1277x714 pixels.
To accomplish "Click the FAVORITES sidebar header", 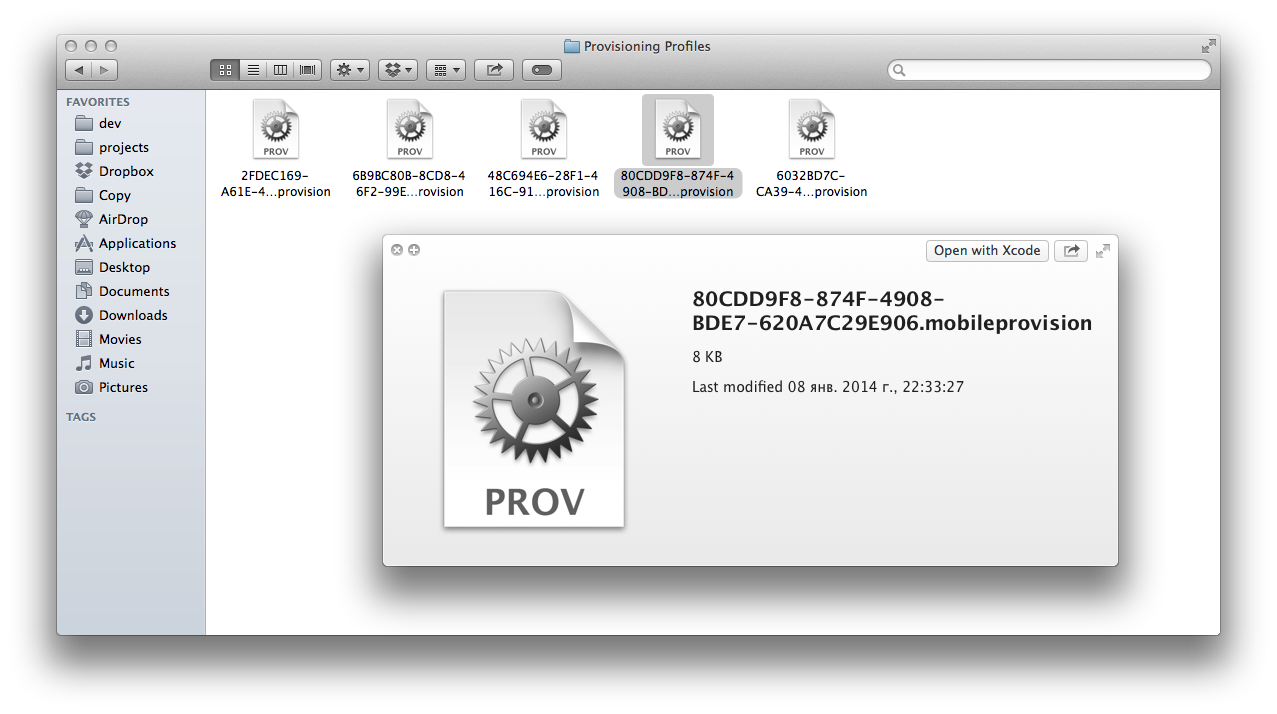I will [x=98, y=102].
